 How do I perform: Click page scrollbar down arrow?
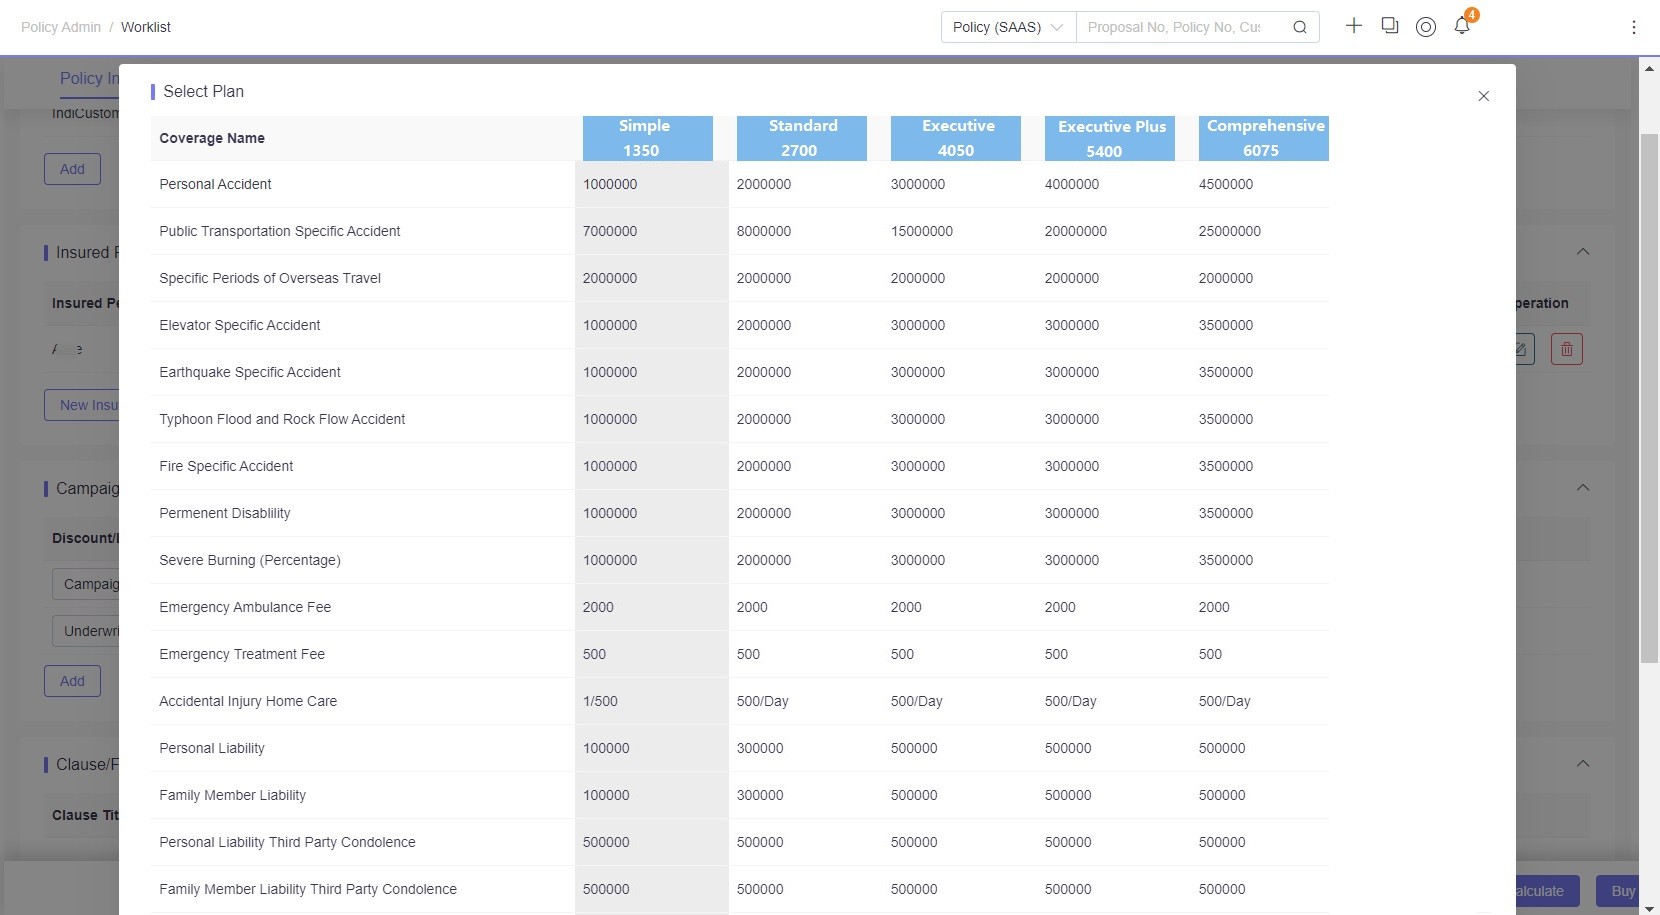(x=1649, y=907)
